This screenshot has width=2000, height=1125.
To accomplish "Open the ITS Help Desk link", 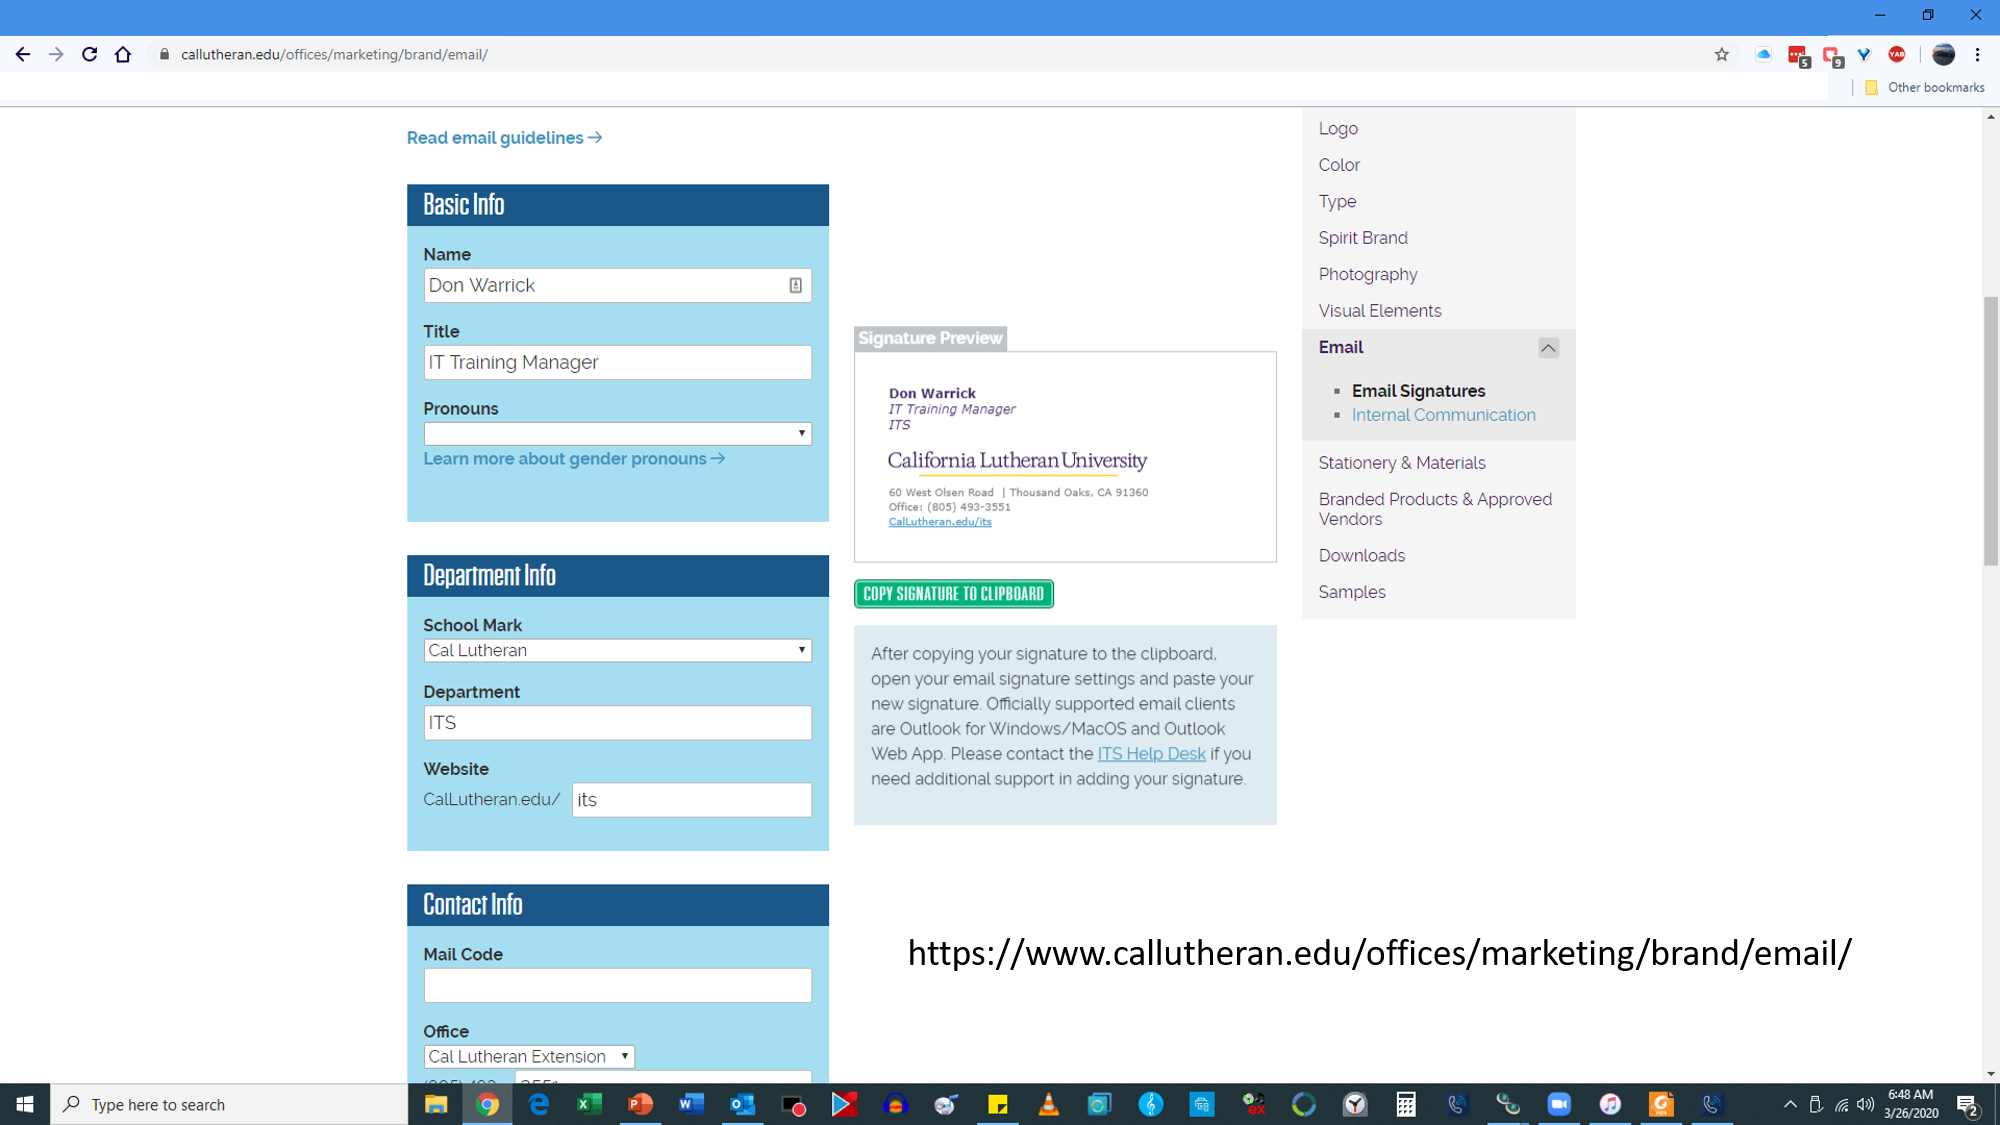I will (1151, 754).
